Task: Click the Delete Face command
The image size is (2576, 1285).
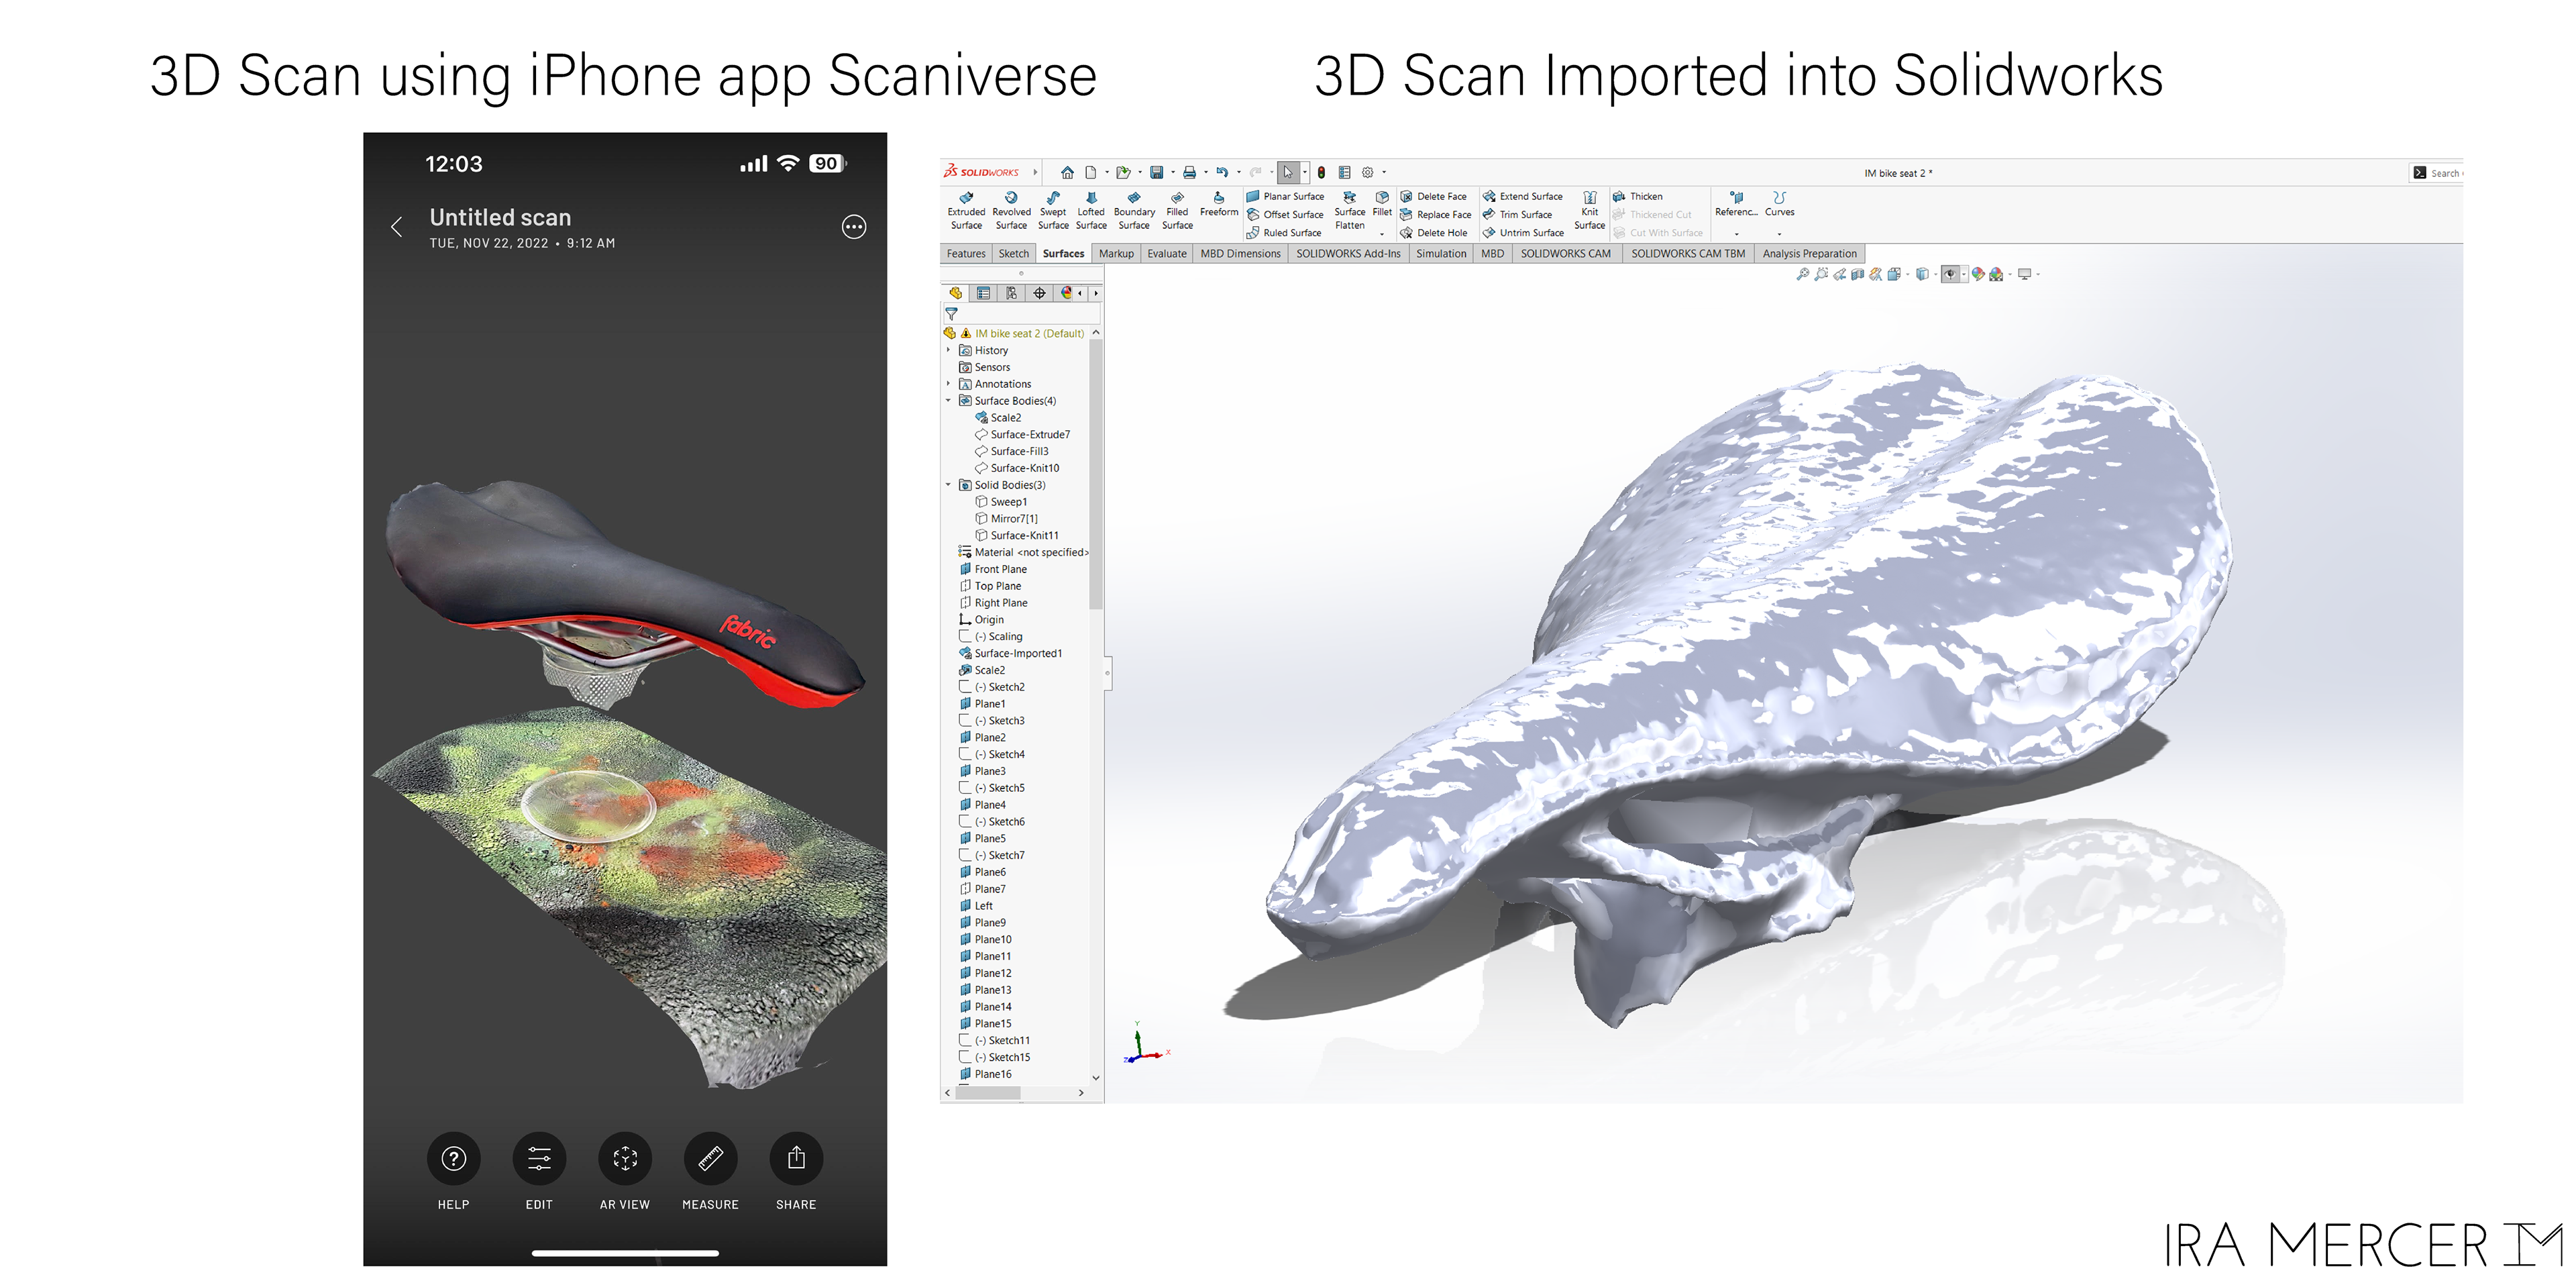Action: click(x=1440, y=197)
